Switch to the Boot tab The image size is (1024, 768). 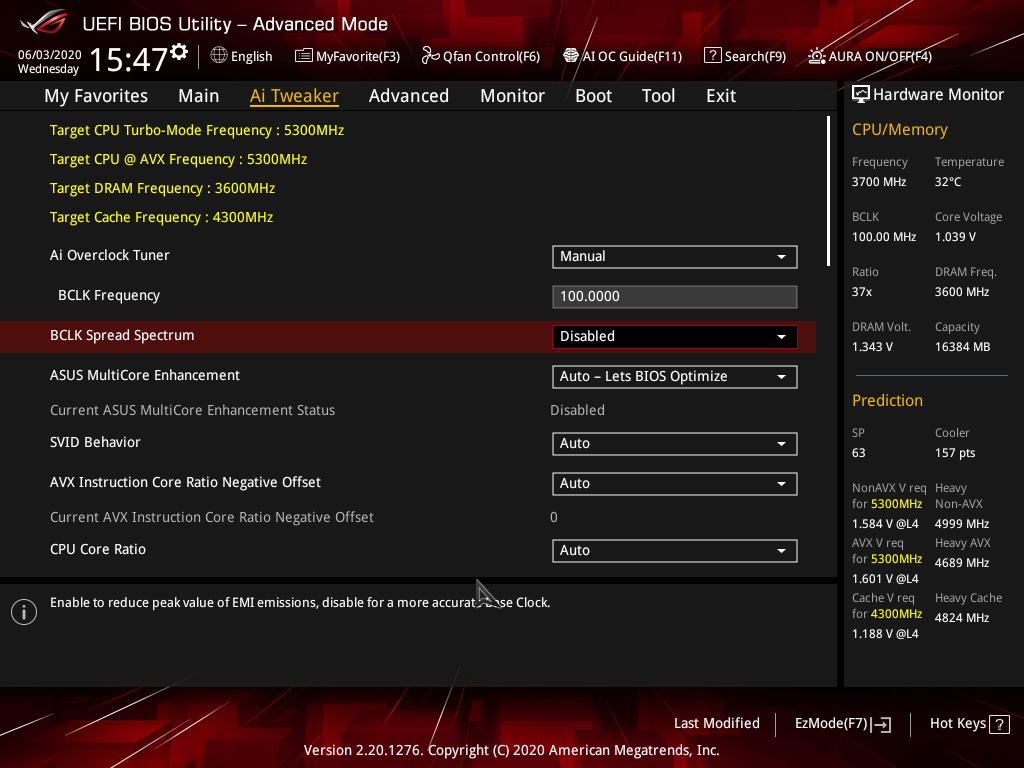point(594,96)
